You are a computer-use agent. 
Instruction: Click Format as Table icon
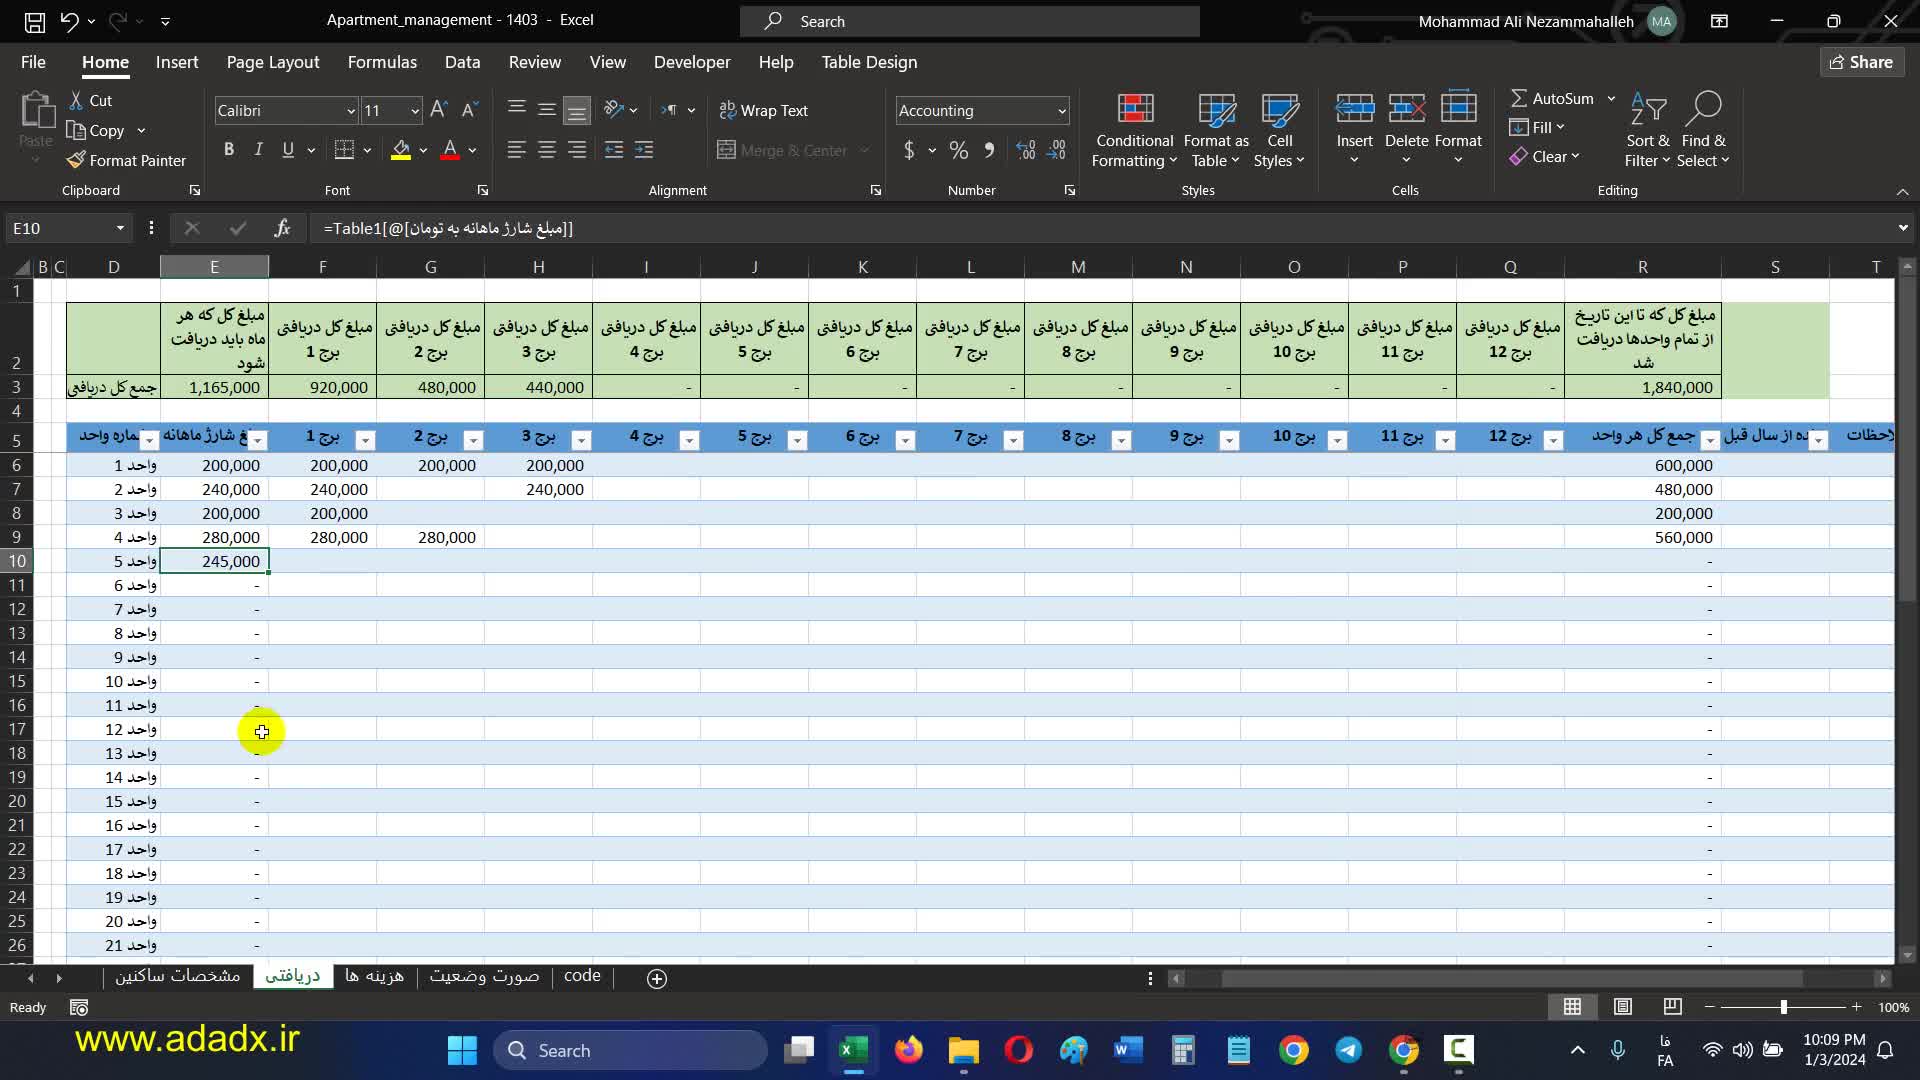(1216, 108)
